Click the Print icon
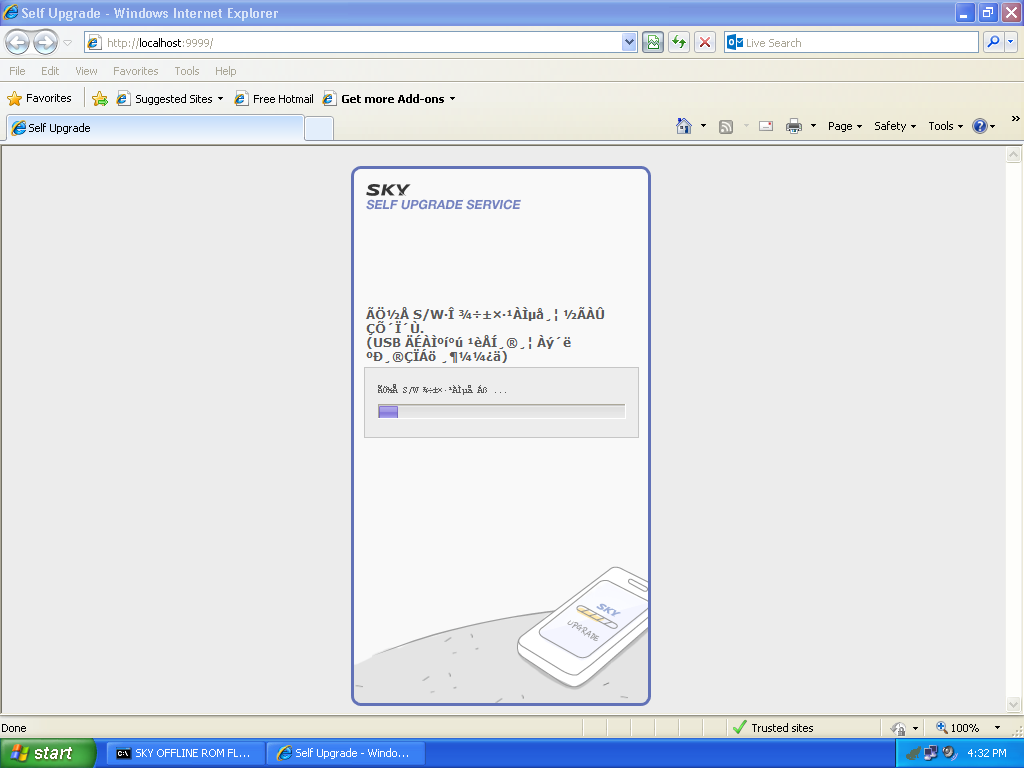Viewport: 1024px width, 768px height. coord(793,126)
